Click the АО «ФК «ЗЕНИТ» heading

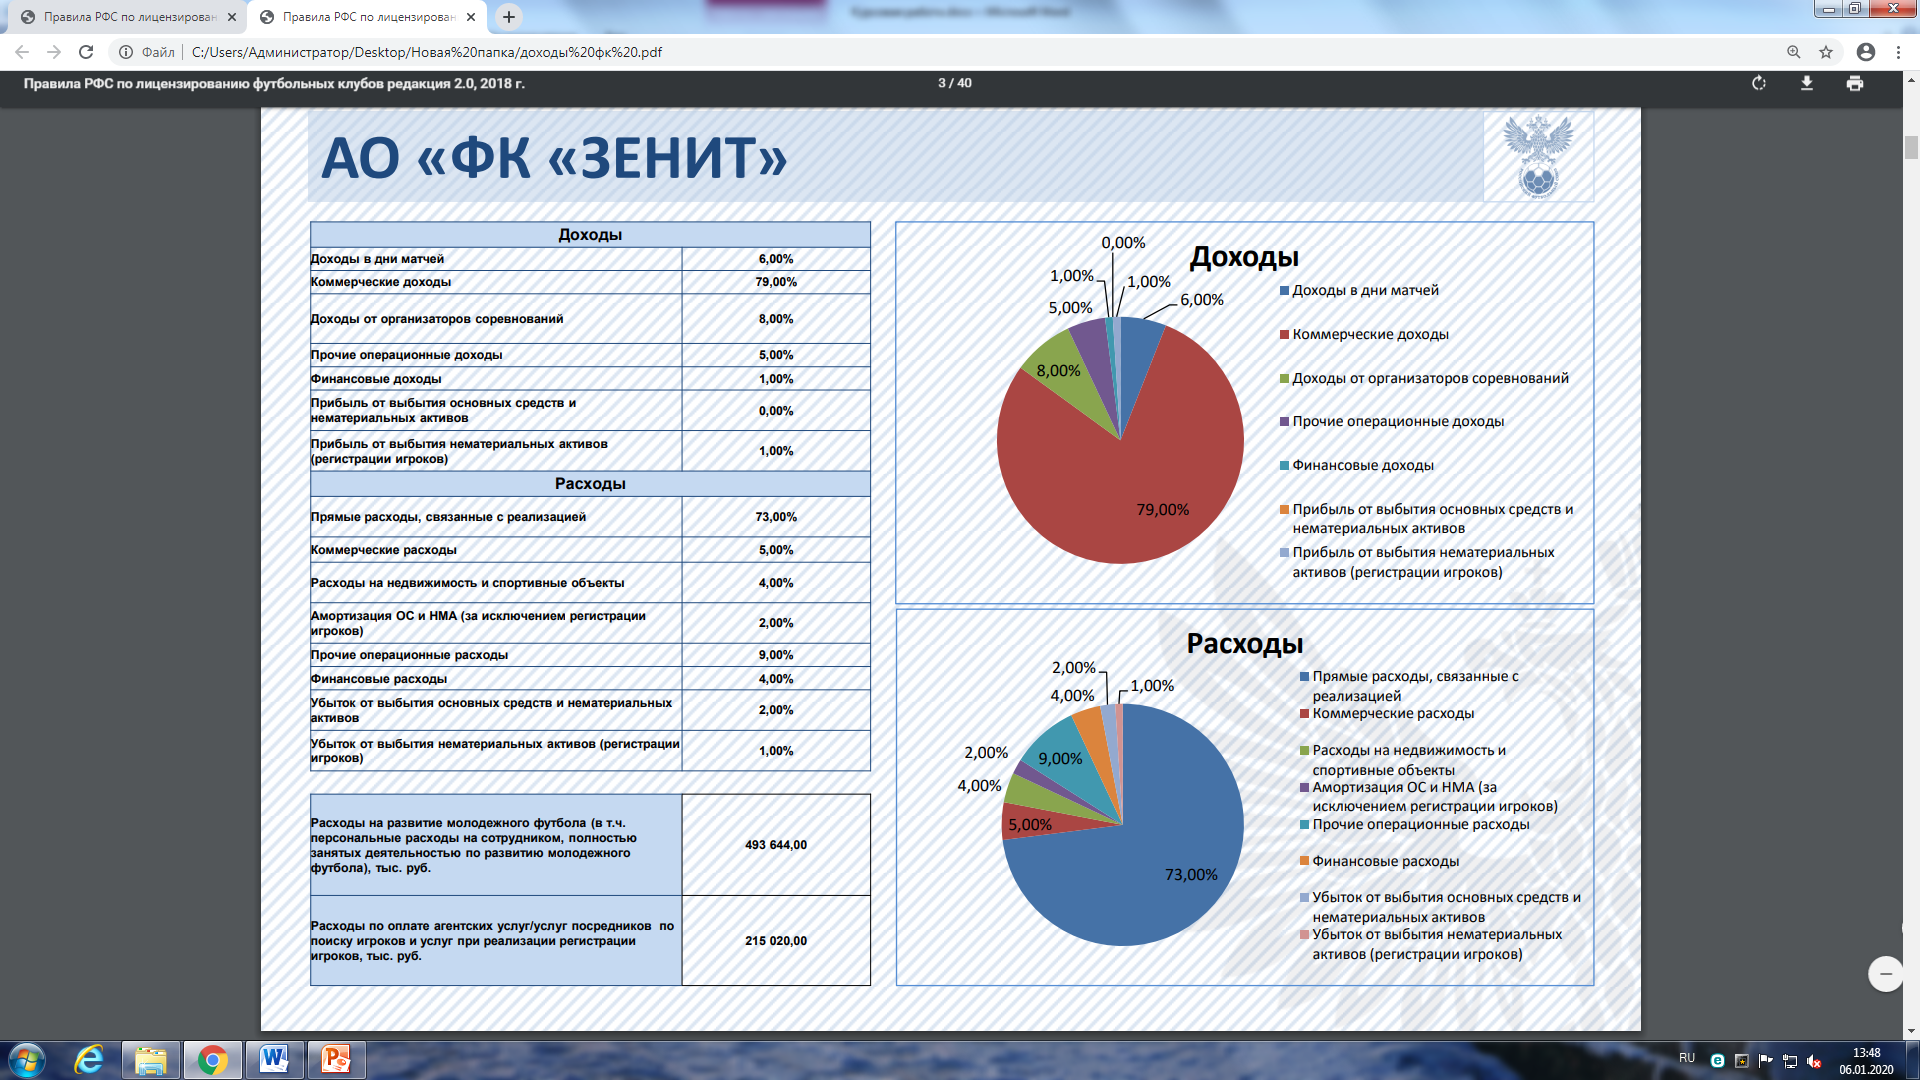pyautogui.click(x=554, y=158)
